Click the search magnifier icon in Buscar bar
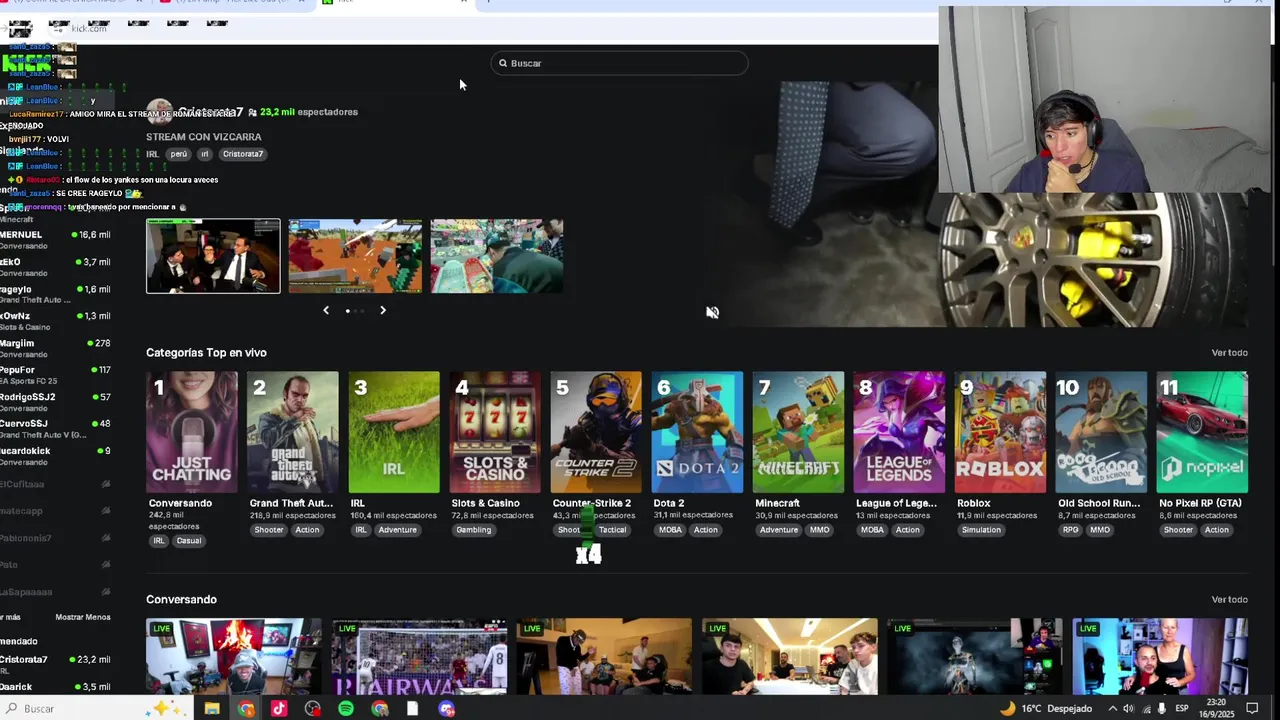 [503, 63]
